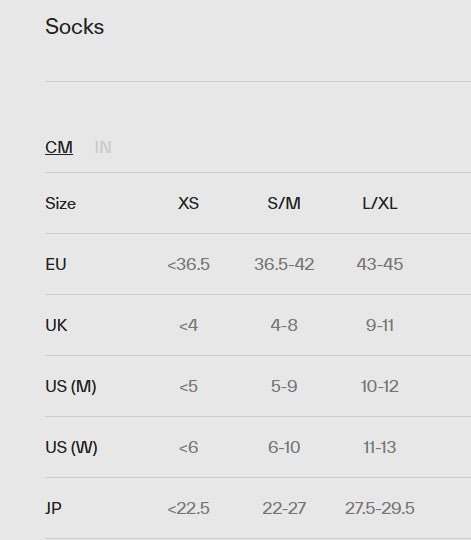Click the Size row label
The image size is (471, 540).
pos(61,203)
